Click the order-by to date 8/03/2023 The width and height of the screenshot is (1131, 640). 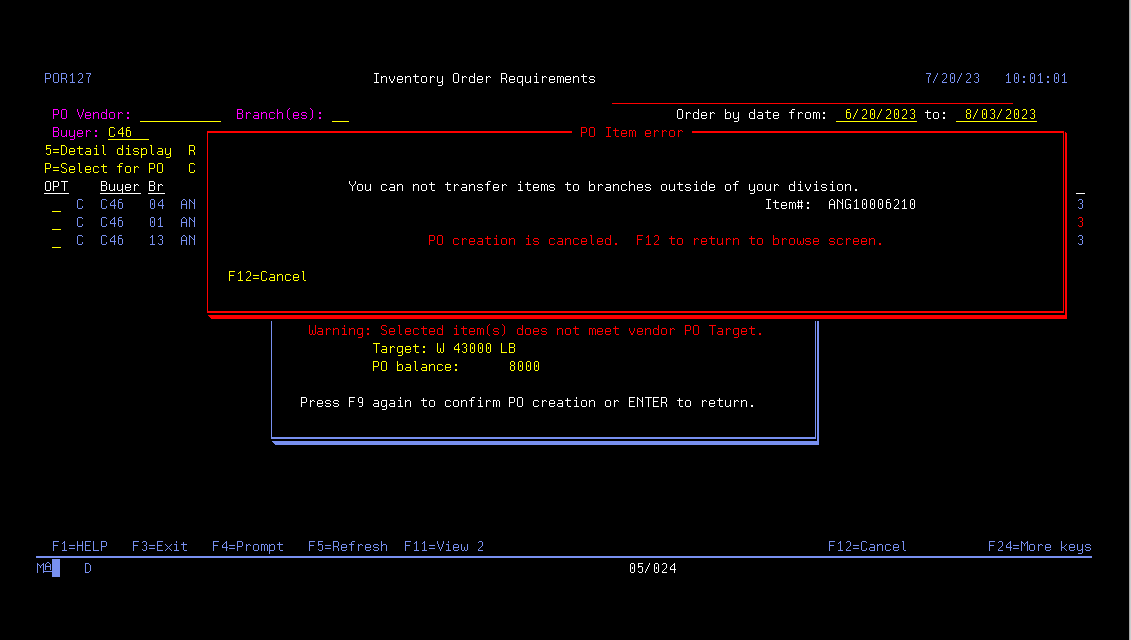coord(996,115)
